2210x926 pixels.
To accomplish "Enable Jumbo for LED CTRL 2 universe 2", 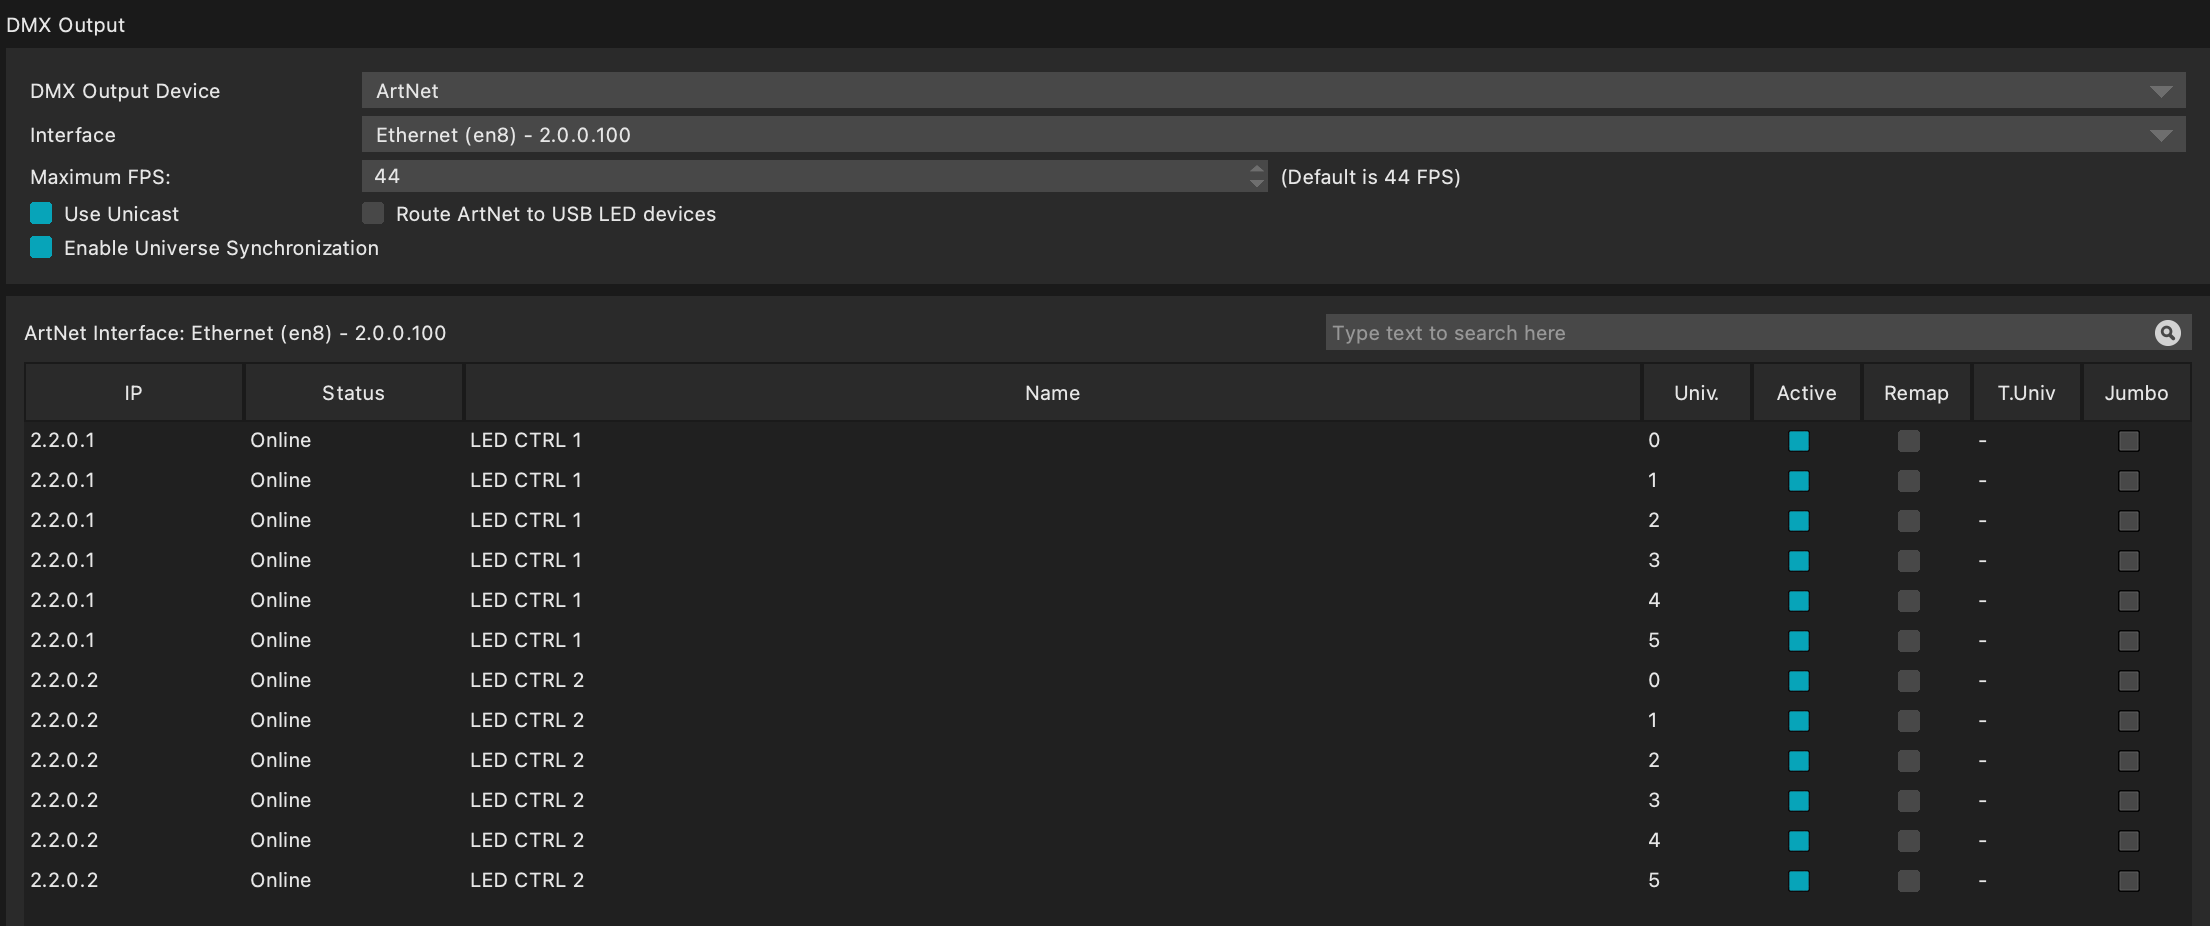I will [2129, 761].
